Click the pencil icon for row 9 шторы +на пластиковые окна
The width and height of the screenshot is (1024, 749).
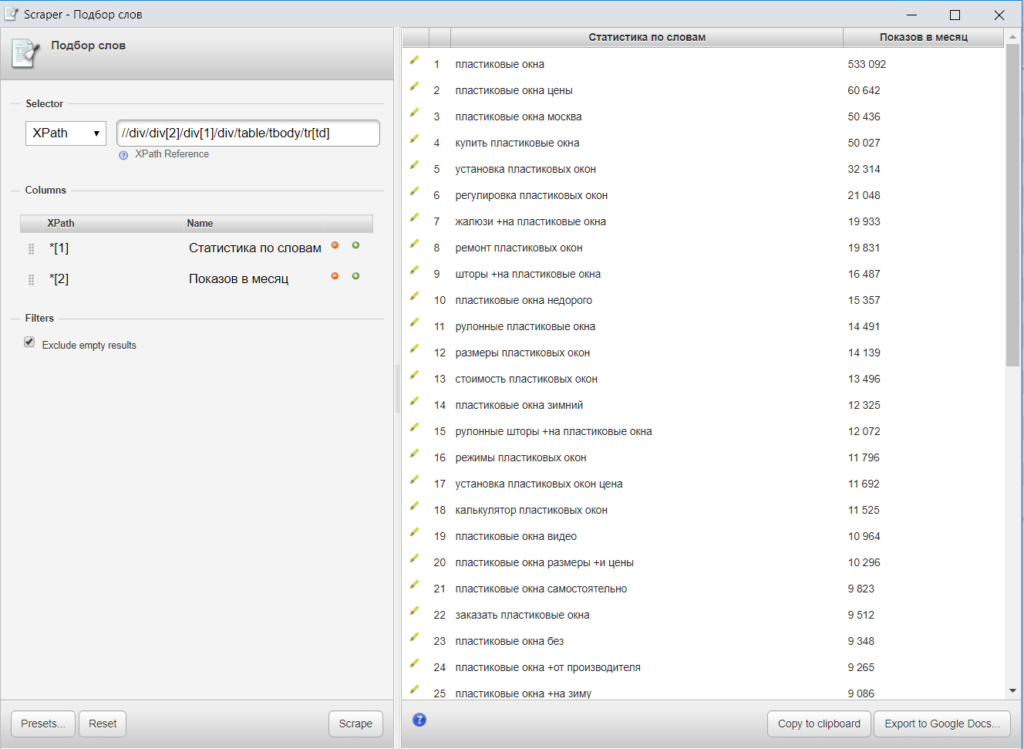(414, 270)
